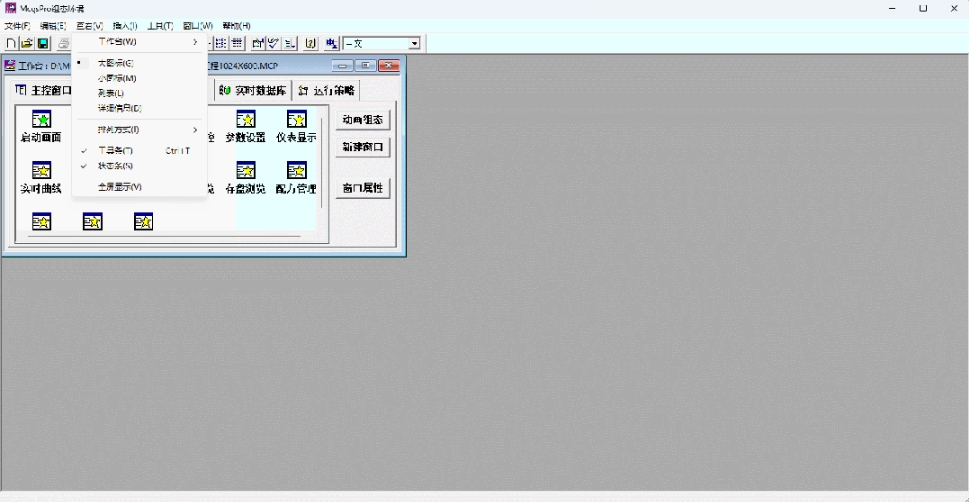Click the New project toolbar icon
This screenshot has width=969, height=502.
click(x=11, y=43)
